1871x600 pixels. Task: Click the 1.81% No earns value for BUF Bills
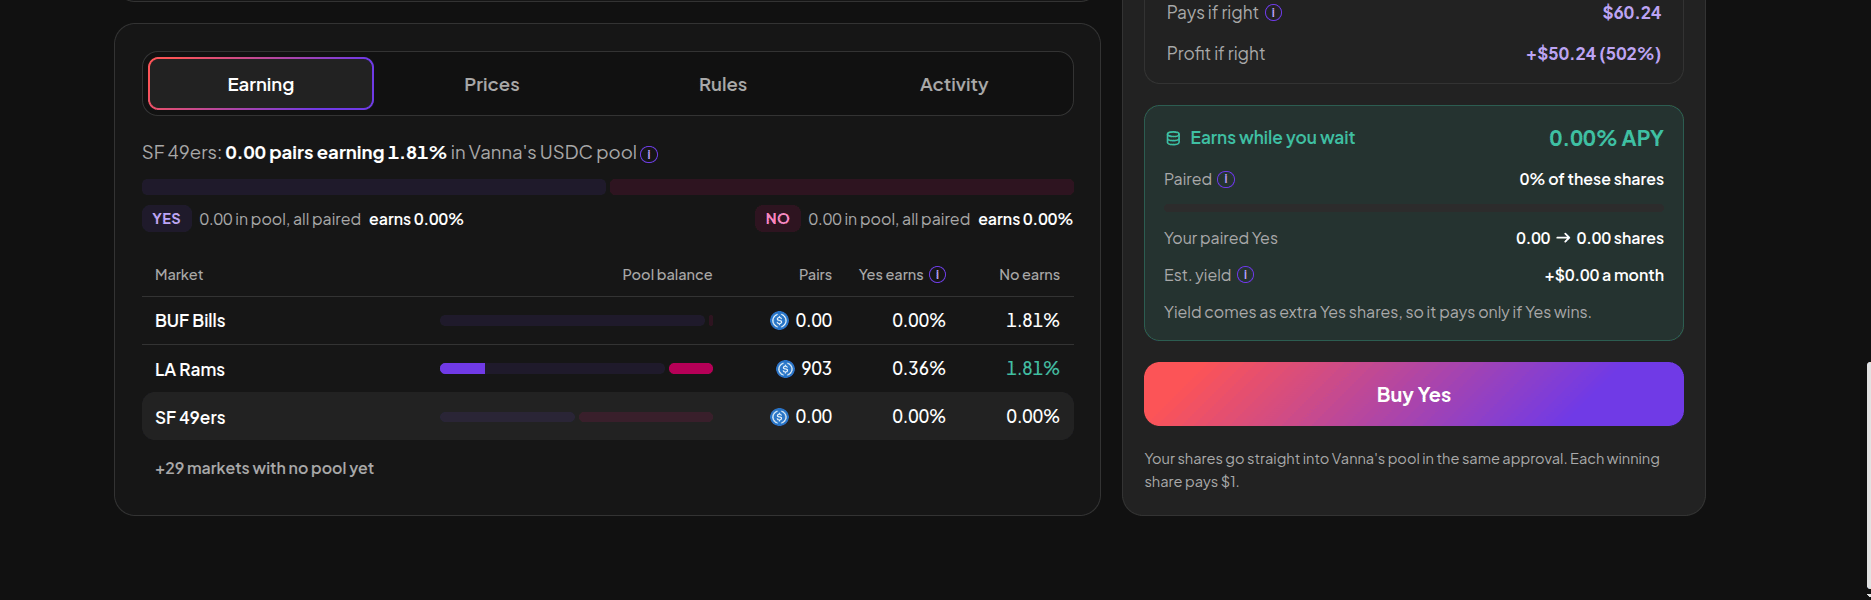(1032, 321)
